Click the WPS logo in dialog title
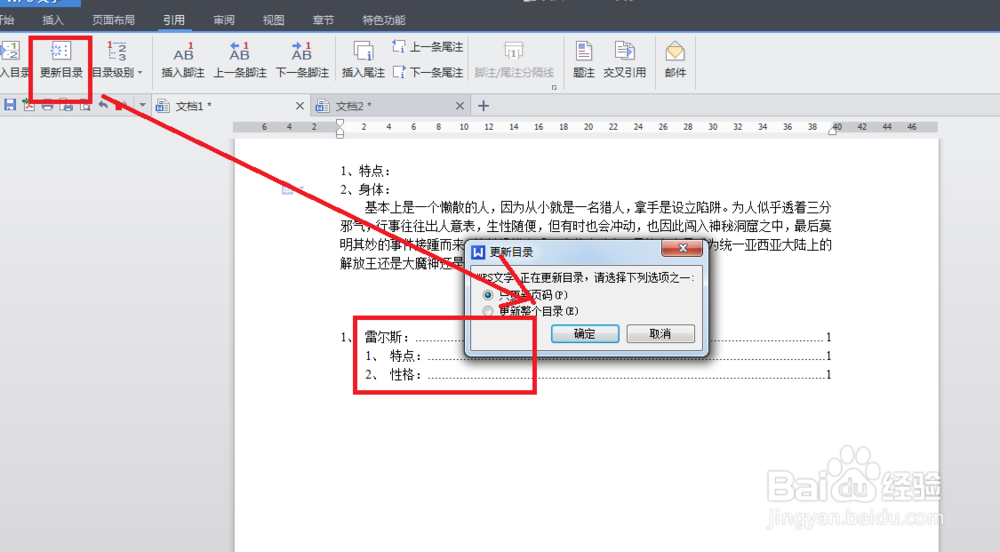This screenshot has height=552, width=1000. [x=478, y=252]
